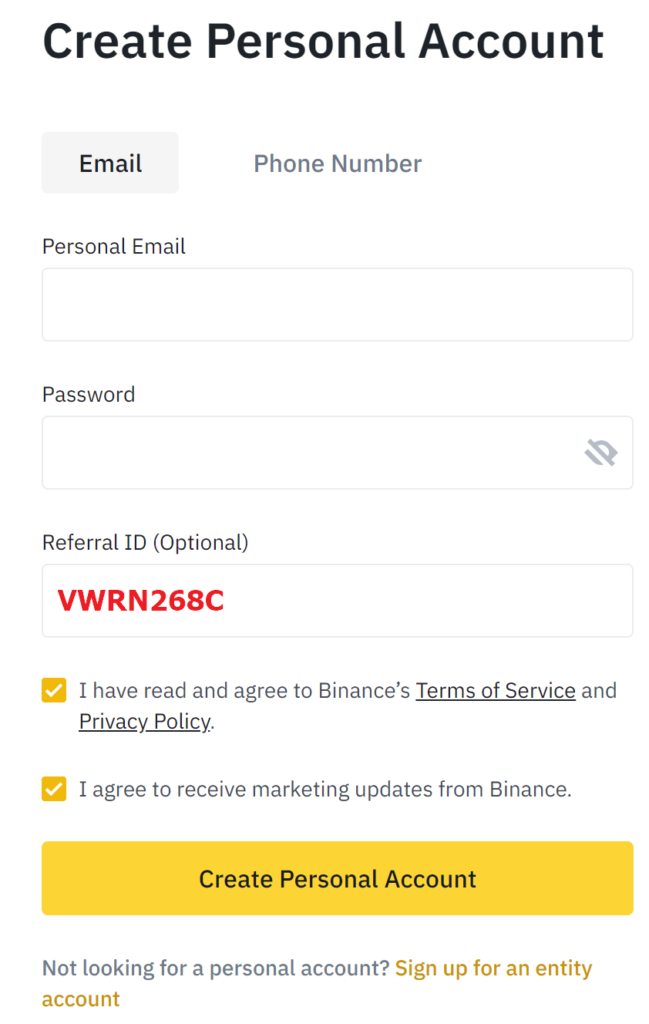The width and height of the screenshot is (649, 1024).
Task: Click 'I agree to receive marketing updates' text
Action: coord(325,790)
